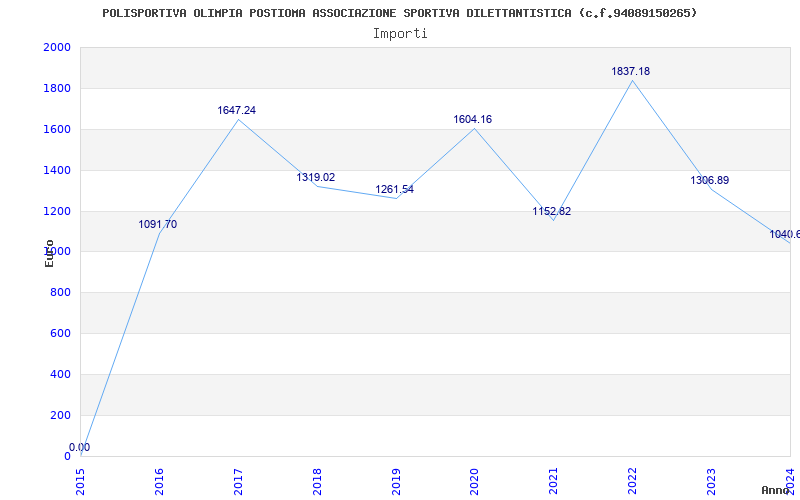The width and height of the screenshot is (800, 500).
Task: Click the data label 1091.70
Action: [158, 224]
